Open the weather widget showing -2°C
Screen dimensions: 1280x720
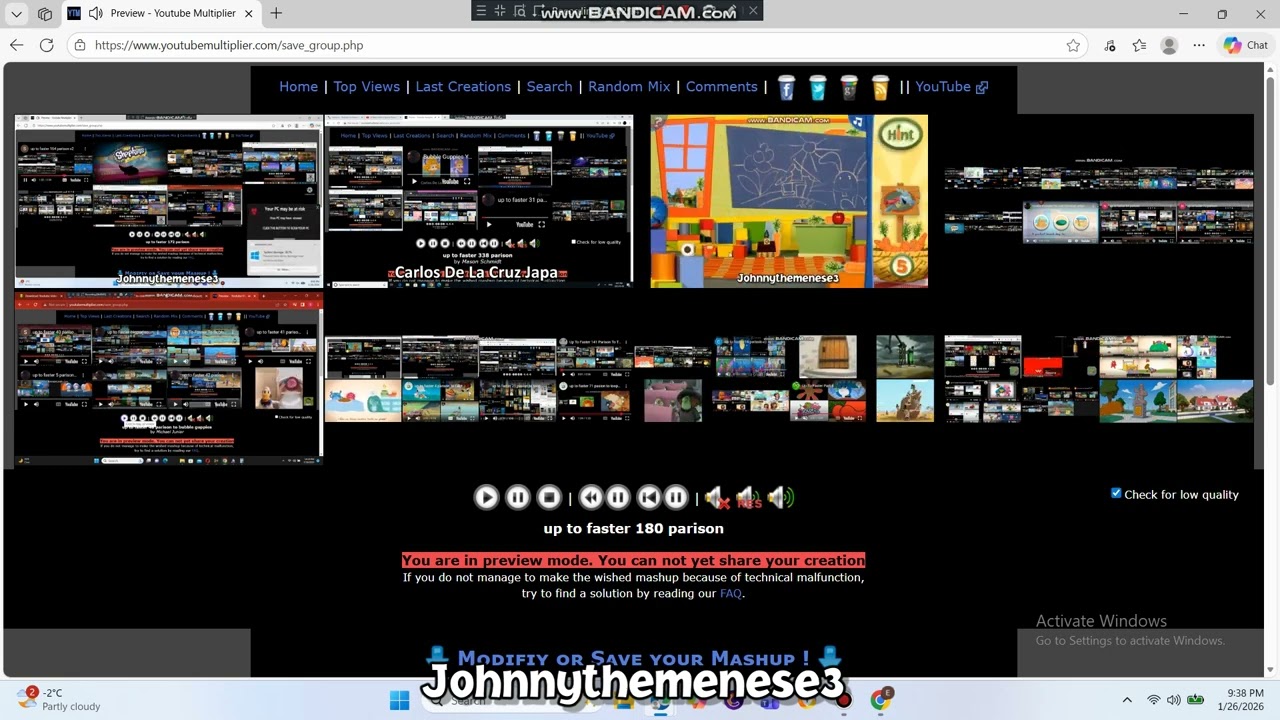point(58,699)
